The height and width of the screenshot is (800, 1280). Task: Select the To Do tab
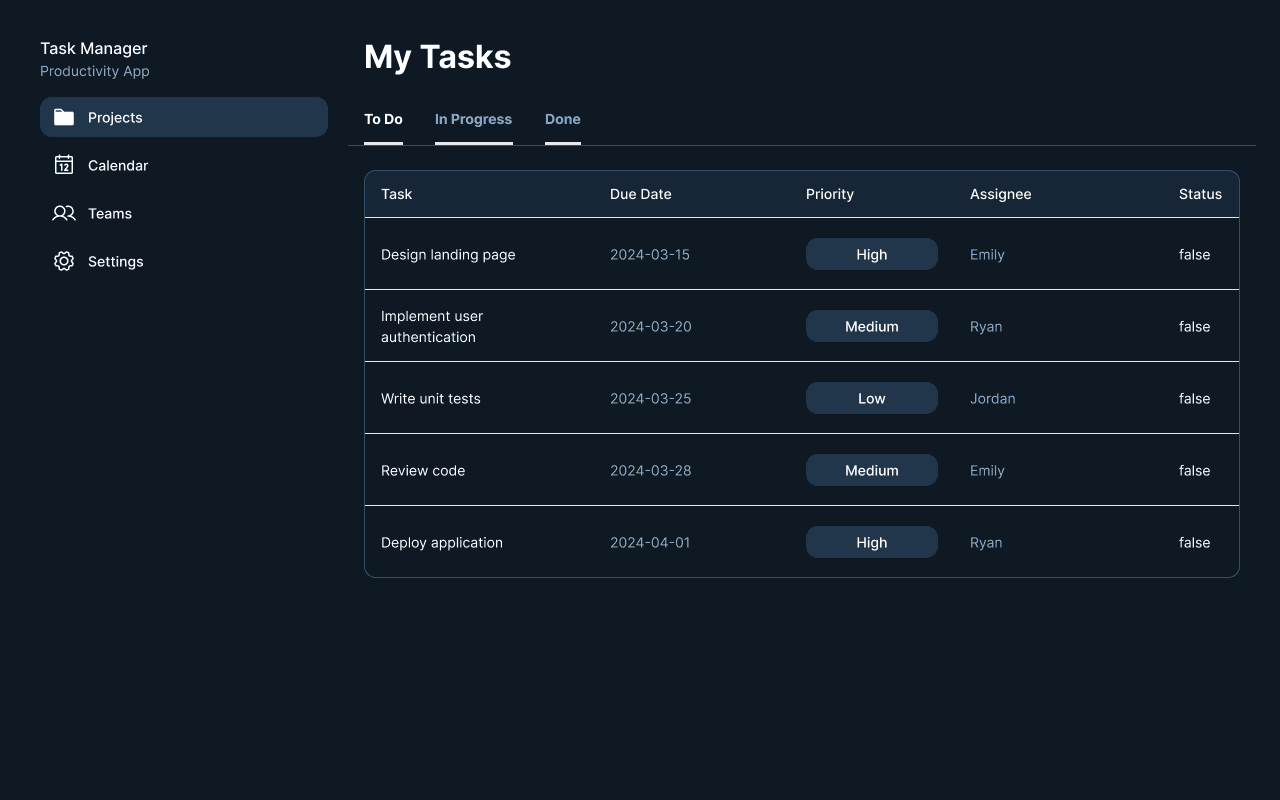pyautogui.click(x=383, y=119)
